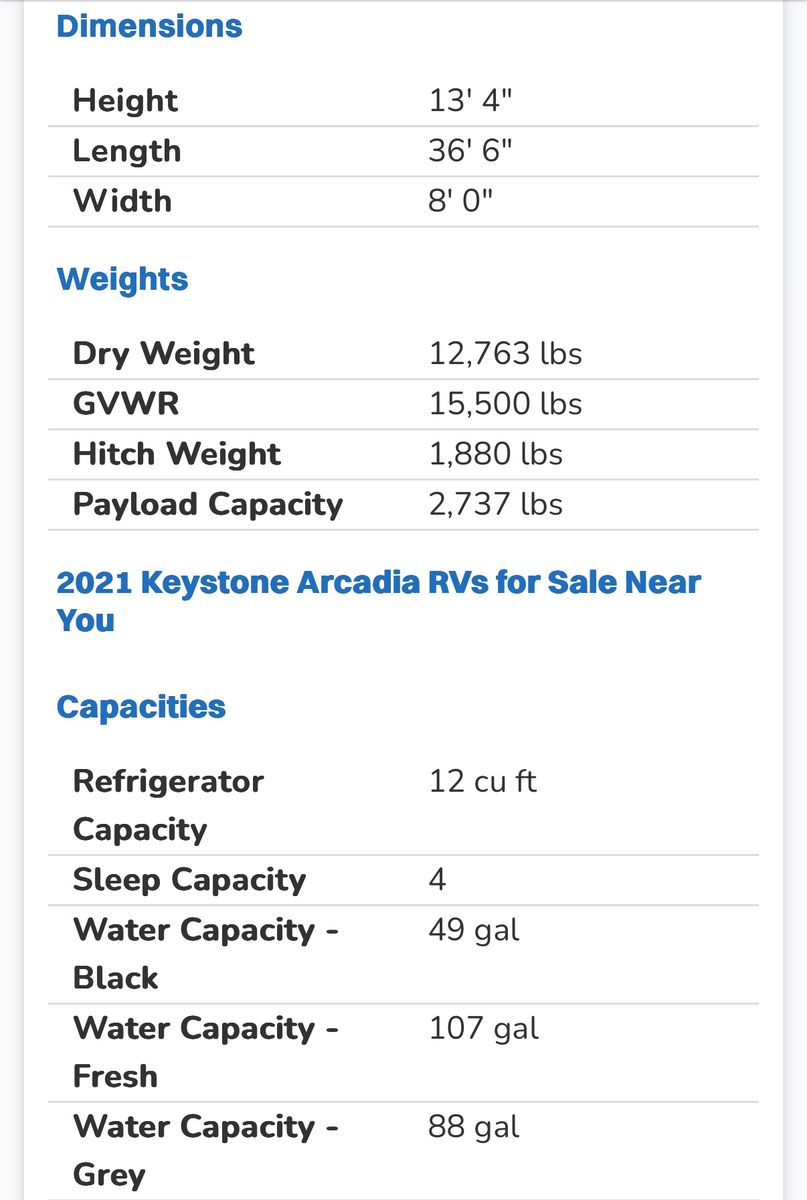This screenshot has width=807, height=1200.
Task: Click the Capacities section heading
Action: pos(141,707)
